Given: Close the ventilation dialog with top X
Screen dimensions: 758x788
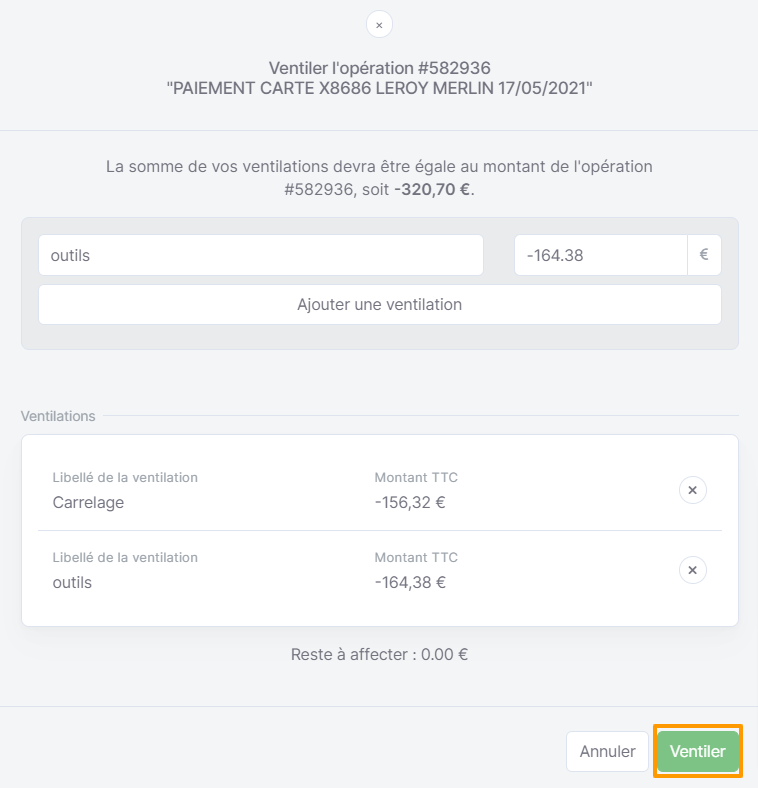Looking at the screenshot, I should [x=379, y=25].
